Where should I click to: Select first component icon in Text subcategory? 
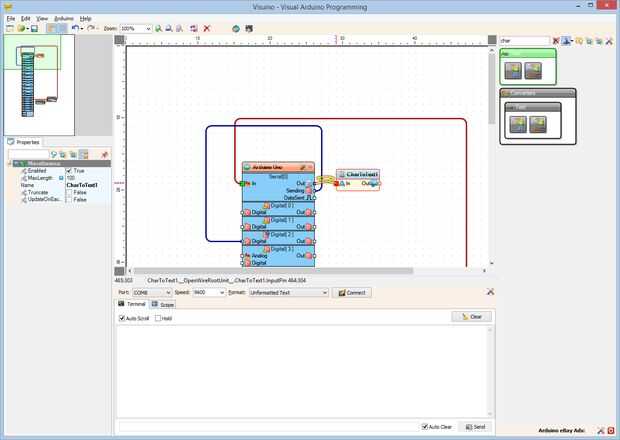coord(518,125)
